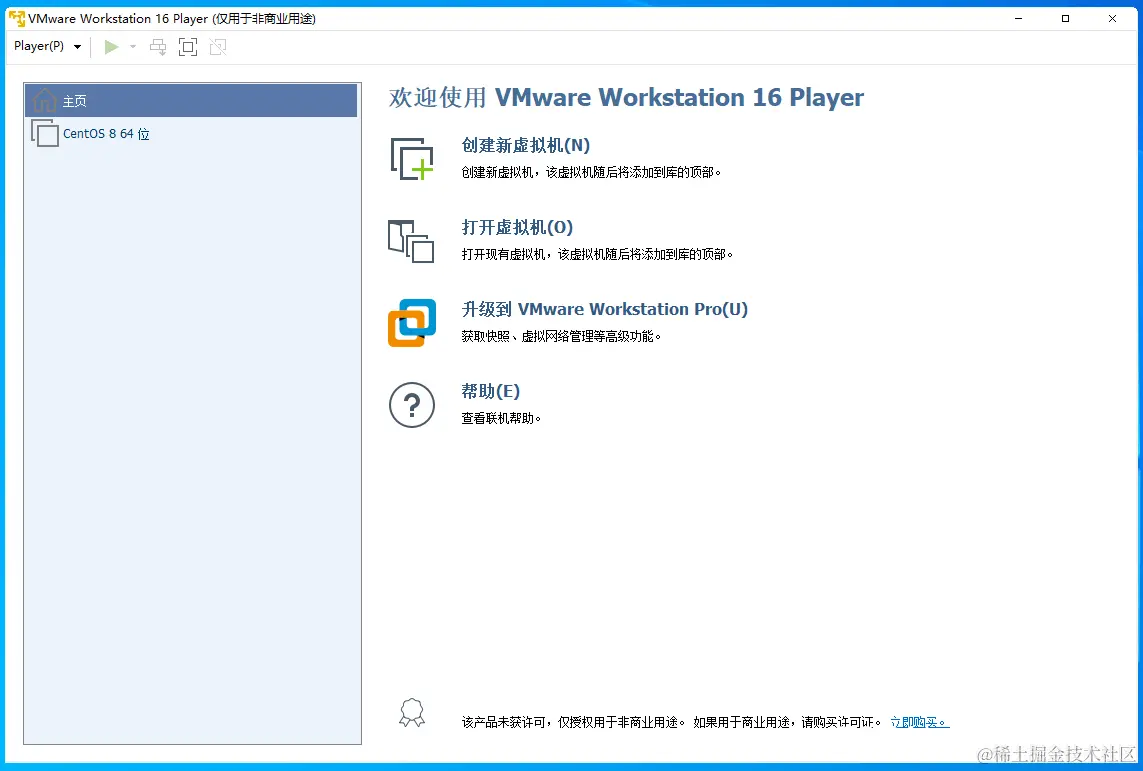Click the send Ctrl+Alt+Del toolbar icon
Viewport: 1143px width, 771px height.
(x=158, y=47)
